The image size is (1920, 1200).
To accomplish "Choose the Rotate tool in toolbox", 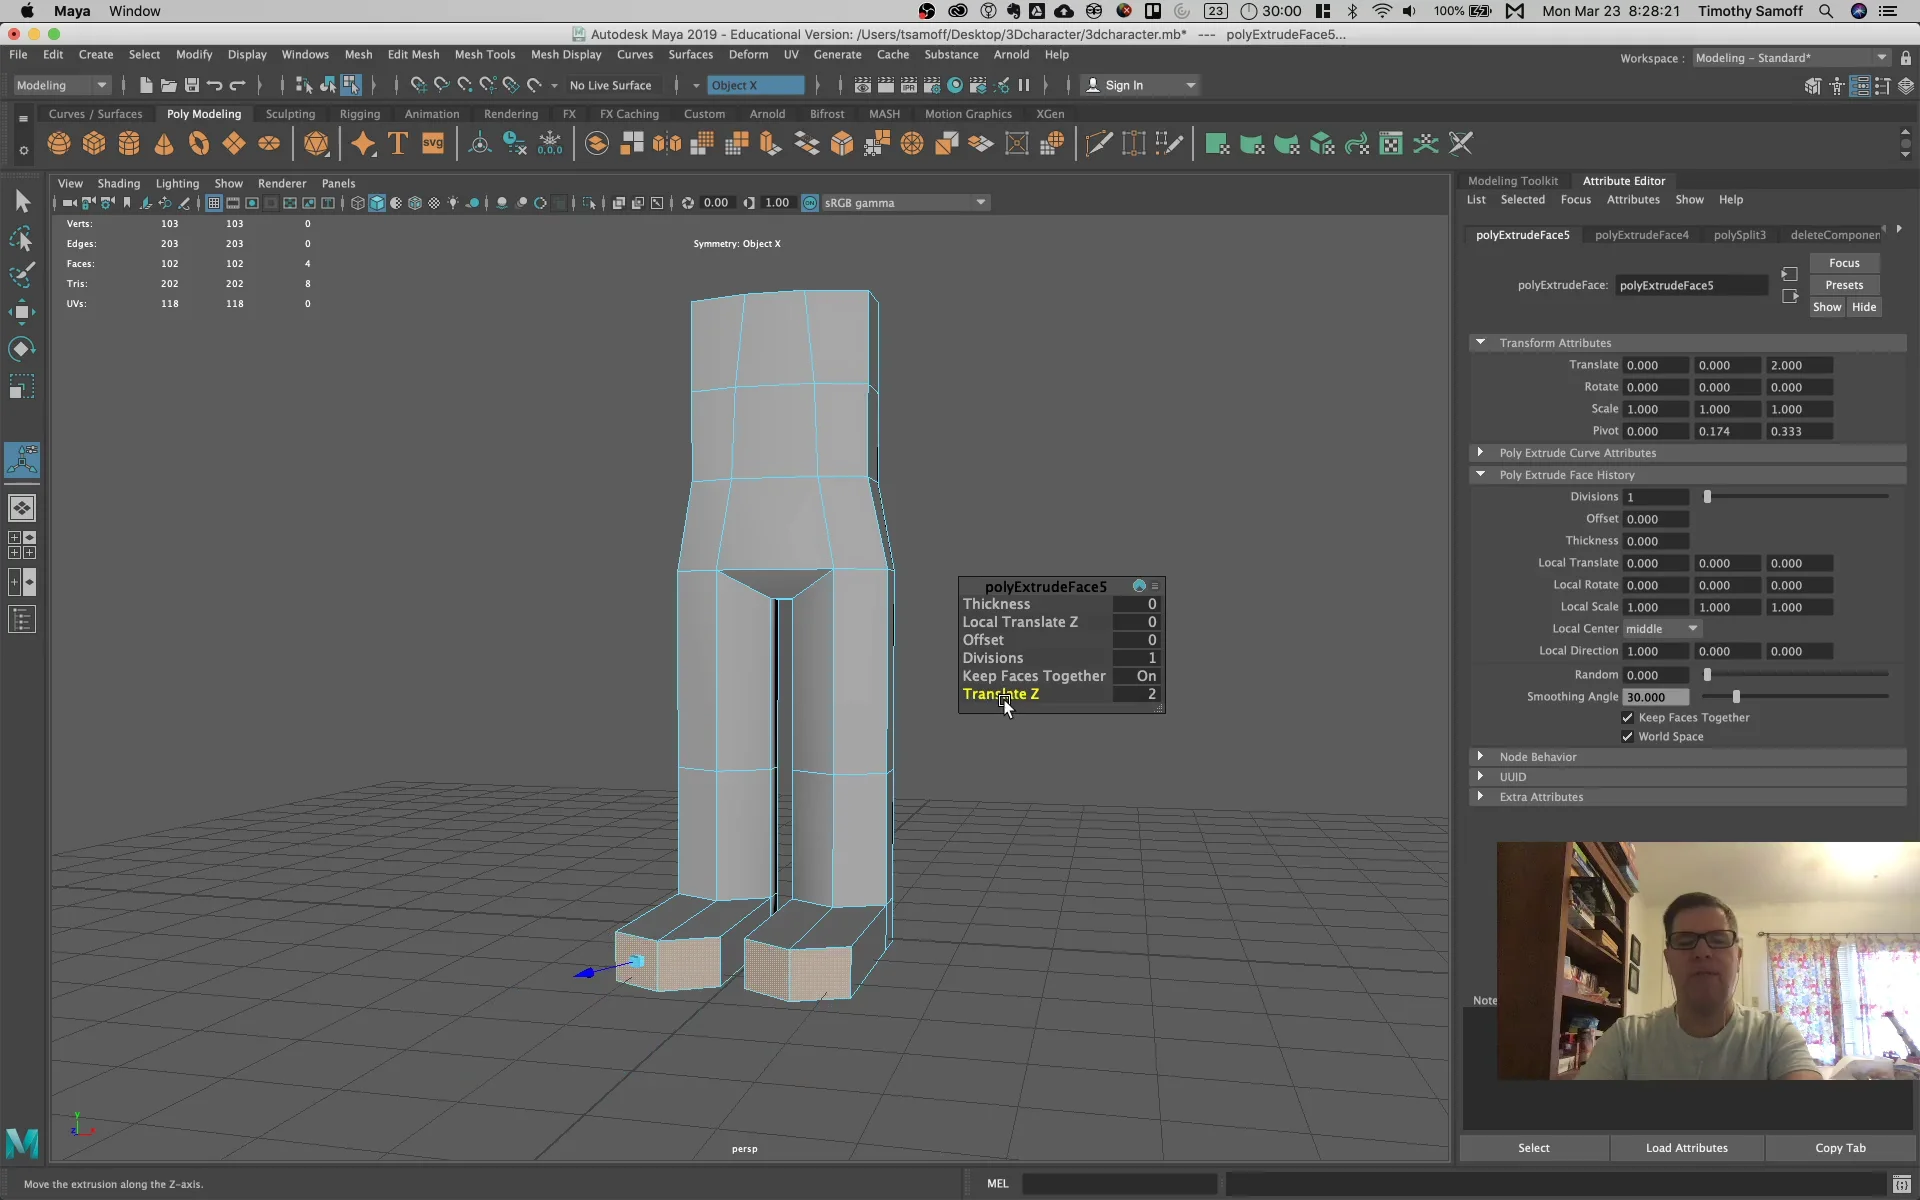I will tap(22, 349).
